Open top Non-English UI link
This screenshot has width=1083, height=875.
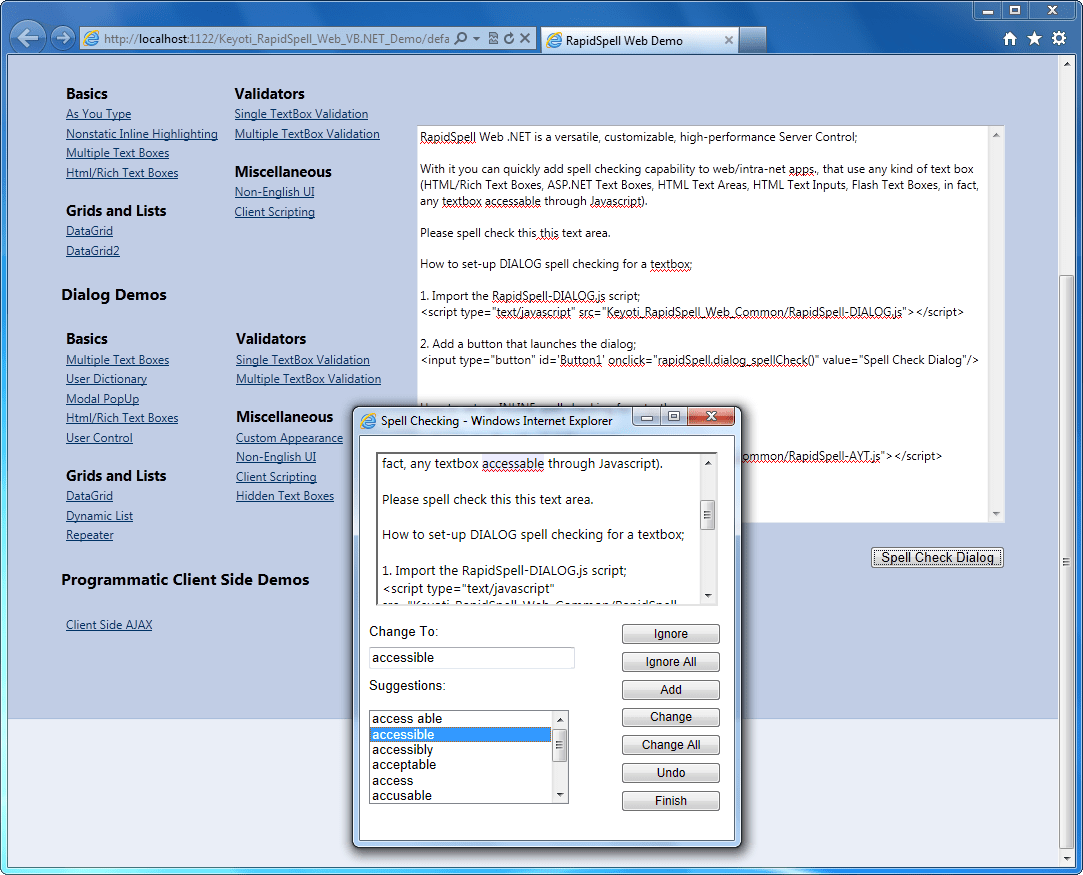pos(274,192)
